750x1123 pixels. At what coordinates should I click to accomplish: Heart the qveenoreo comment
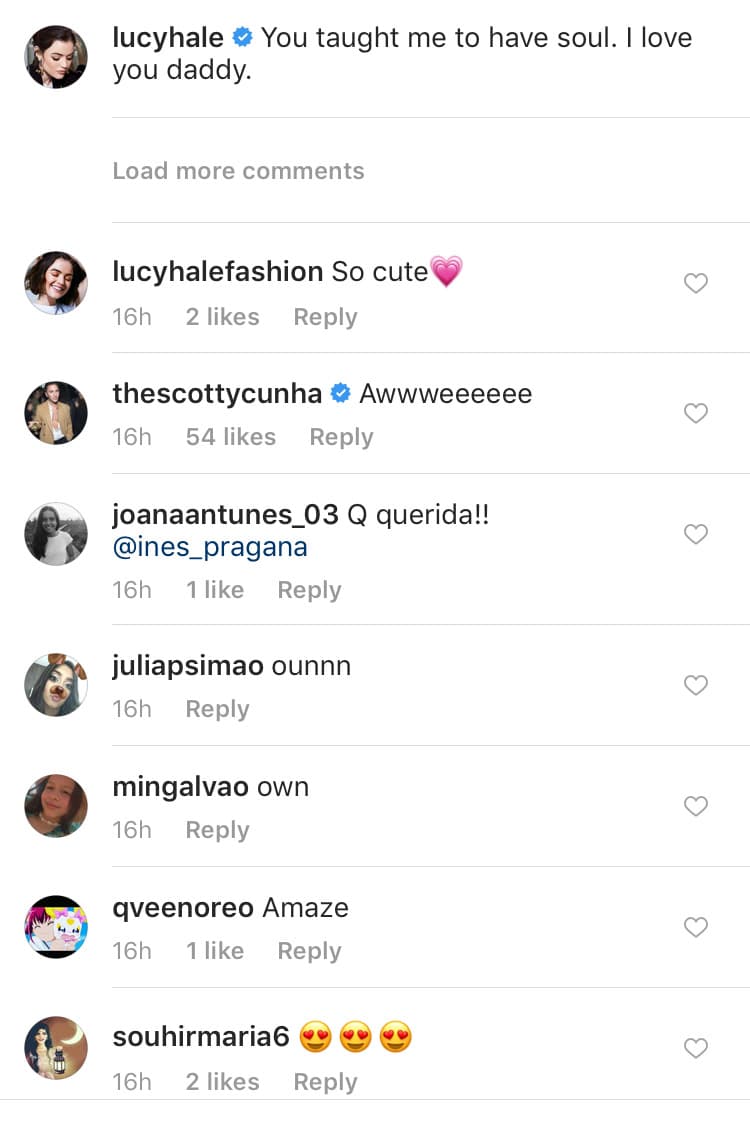pos(696,927)
